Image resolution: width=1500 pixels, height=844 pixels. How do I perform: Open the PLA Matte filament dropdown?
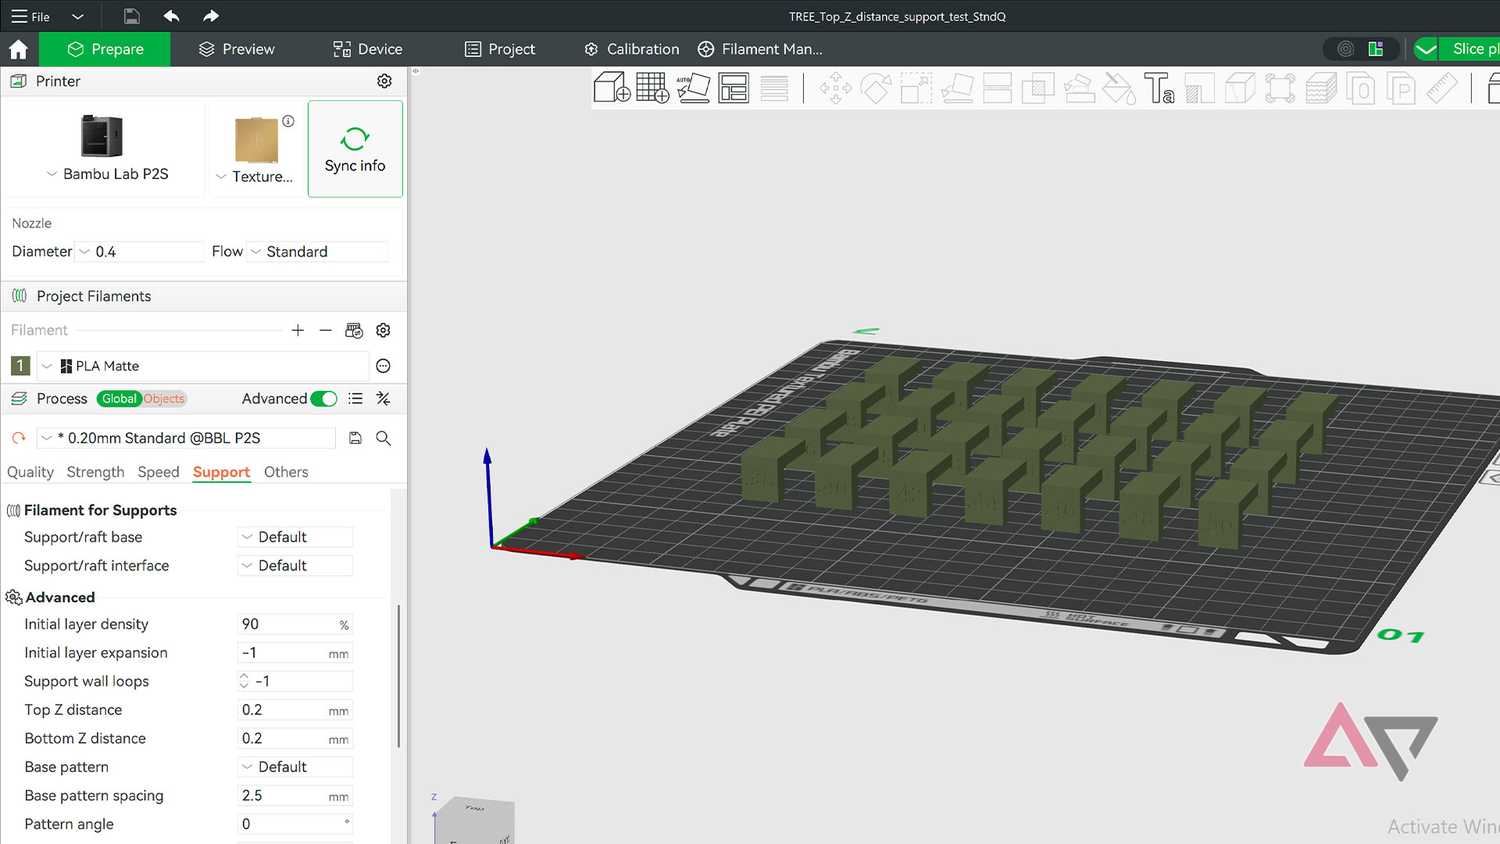click(x=203, y=366)
